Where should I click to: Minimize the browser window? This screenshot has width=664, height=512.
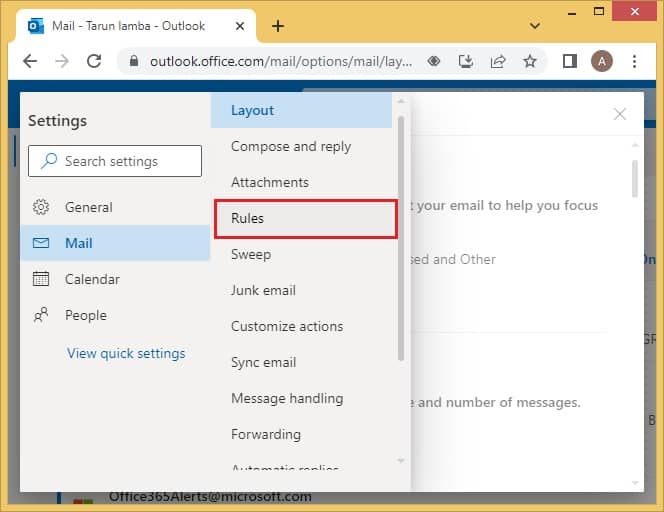[572, 13]
